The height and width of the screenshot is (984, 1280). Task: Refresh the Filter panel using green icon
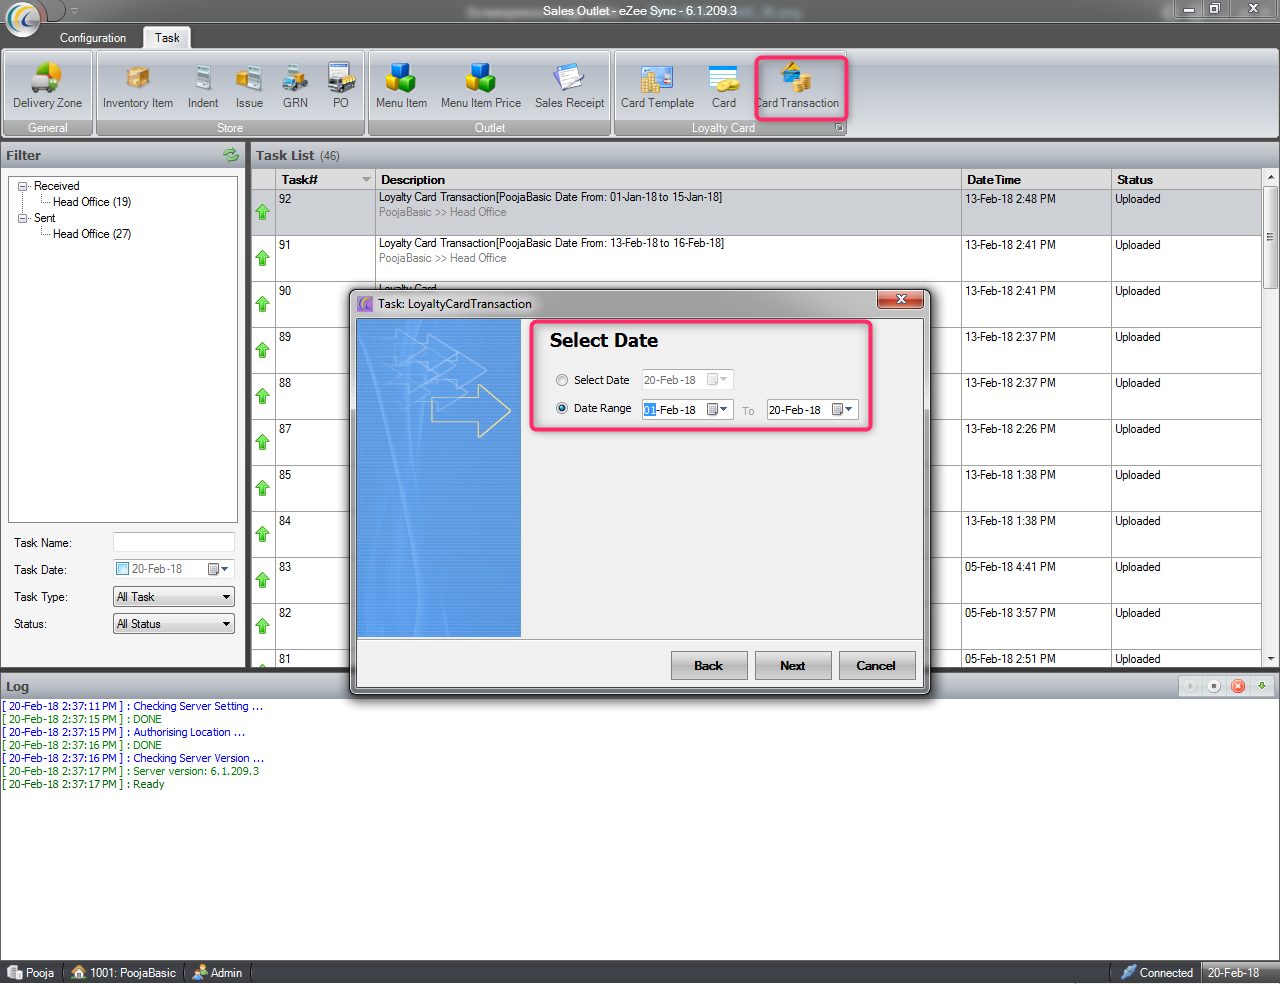pos(231,155)
